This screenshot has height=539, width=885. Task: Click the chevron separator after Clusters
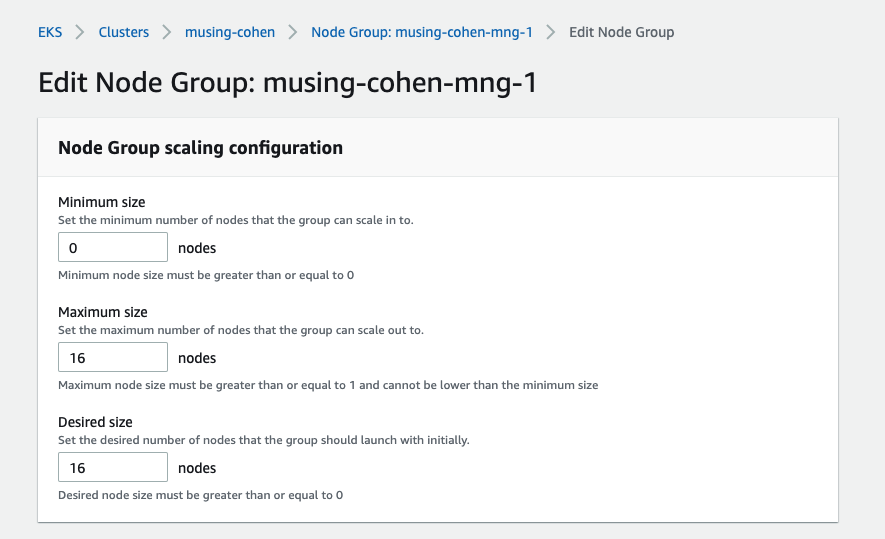point(167,32)
